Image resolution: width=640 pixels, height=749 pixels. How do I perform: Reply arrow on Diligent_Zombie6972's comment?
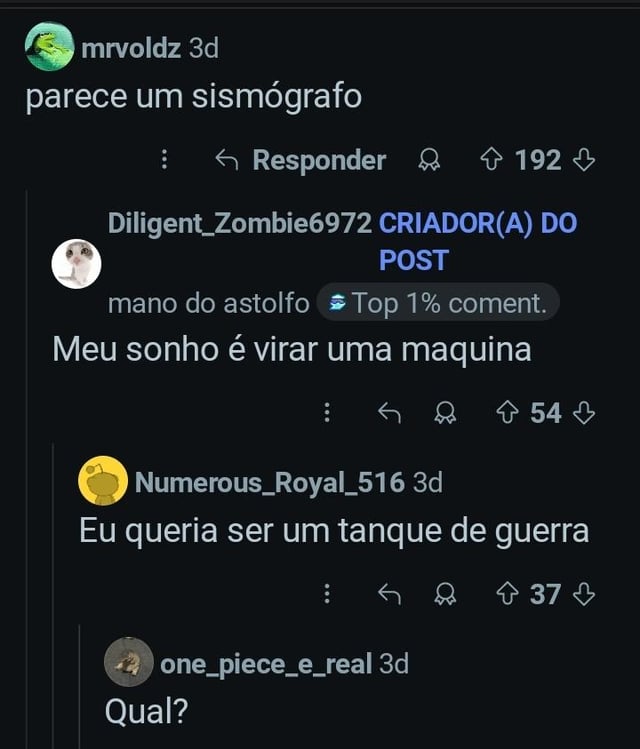tap(389, 412)
